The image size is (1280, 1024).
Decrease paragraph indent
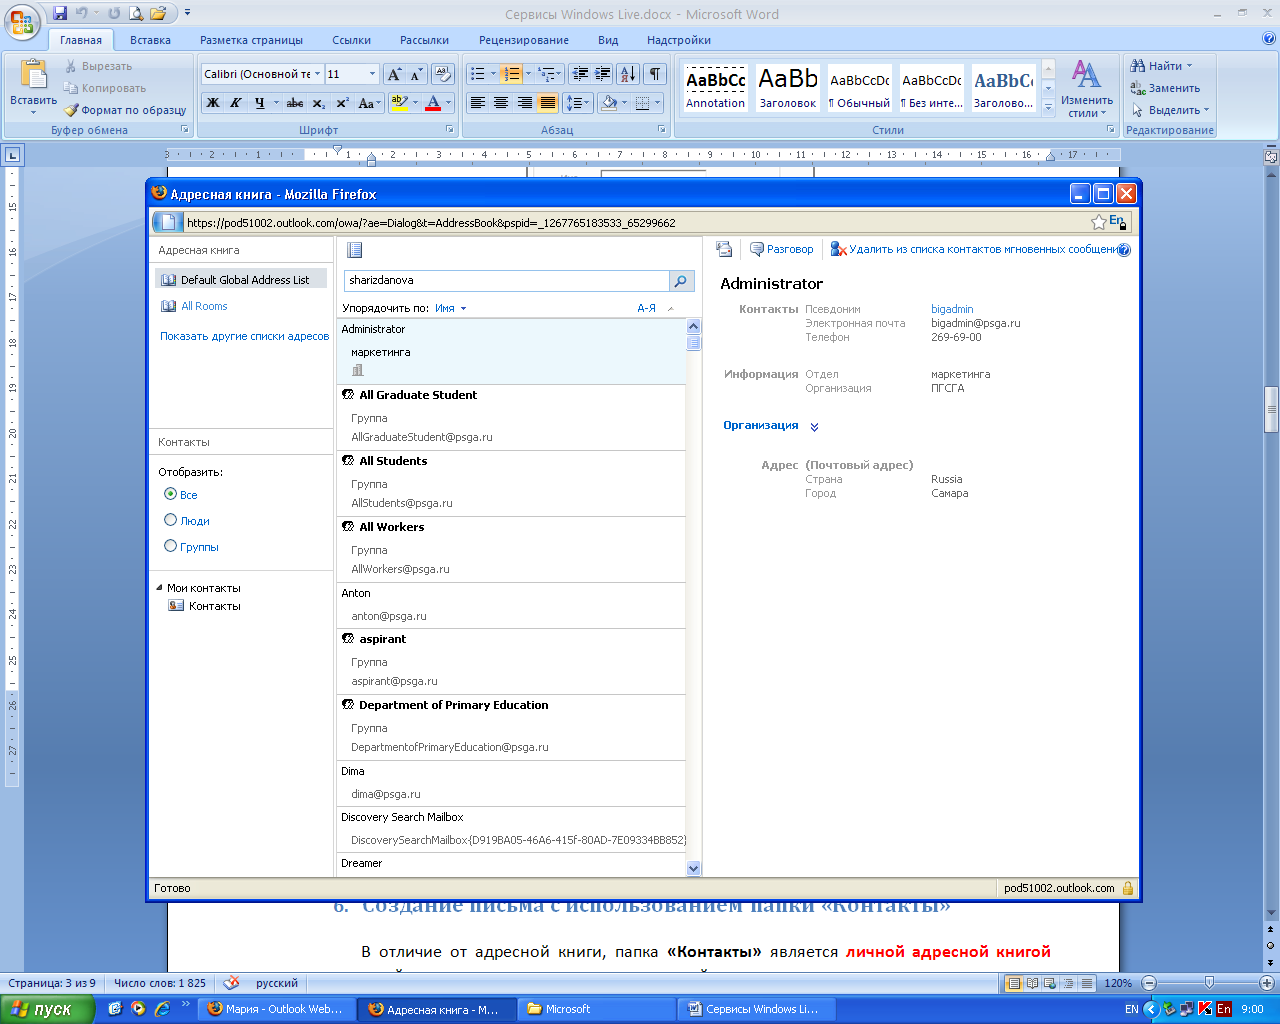pyautogui.click(x=580, y=74)
